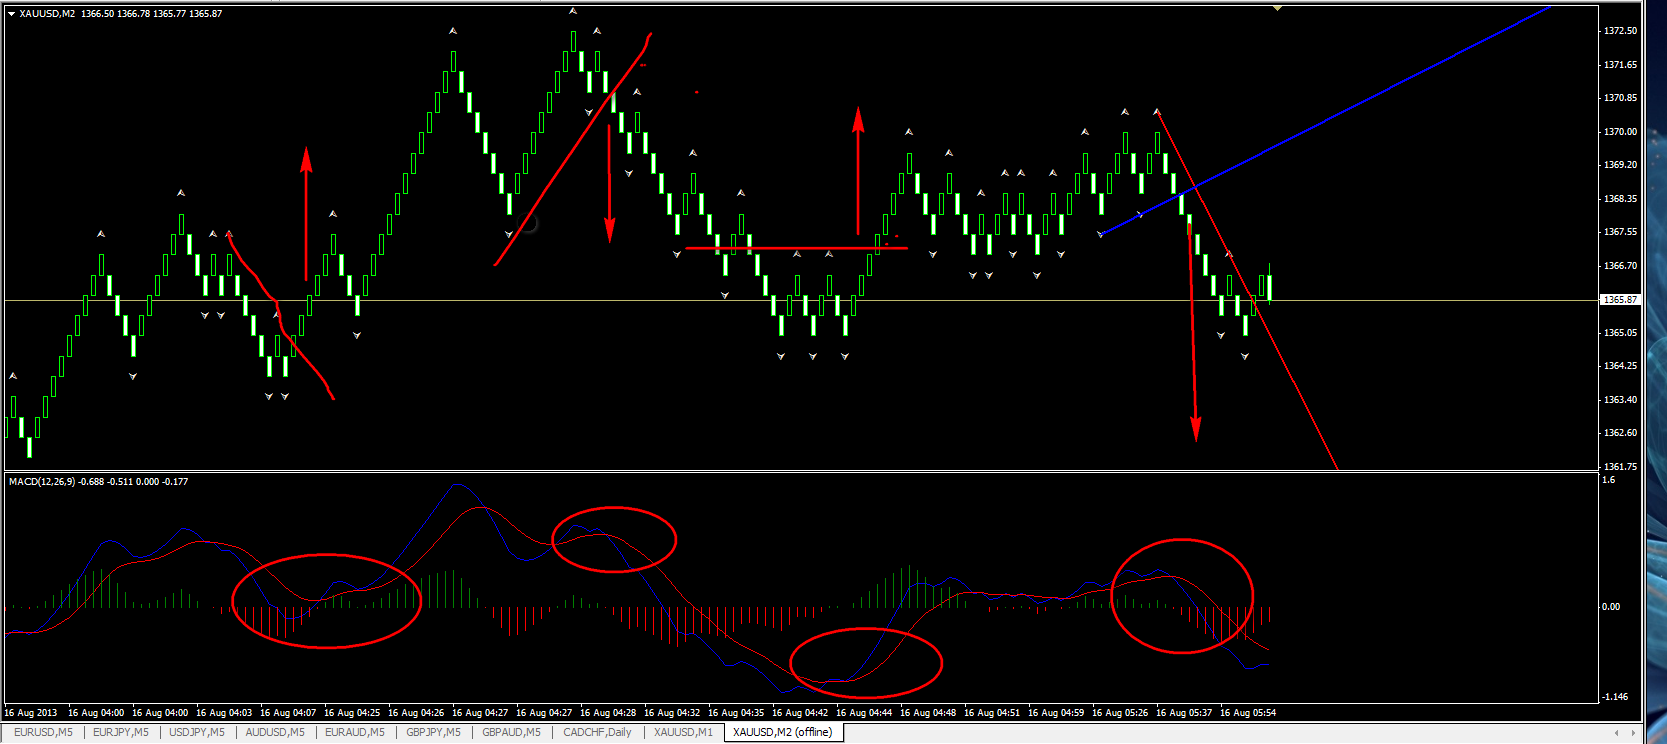Screen dimensions: 1667x744
Task: Click the yellow chart-shift triangle marker at top
Action: (1277, 8)
